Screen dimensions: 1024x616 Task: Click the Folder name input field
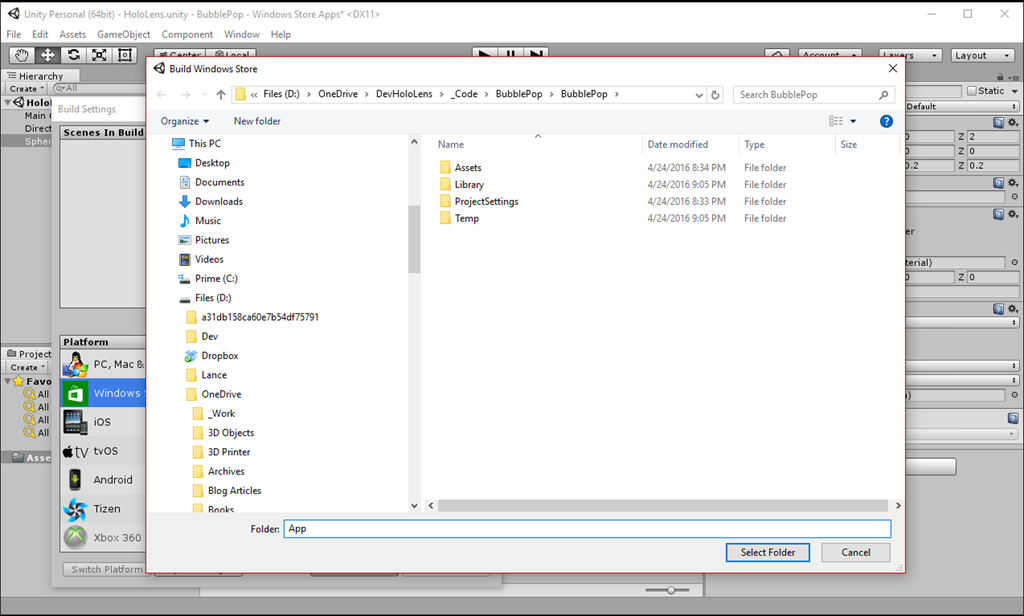(587, 529)
